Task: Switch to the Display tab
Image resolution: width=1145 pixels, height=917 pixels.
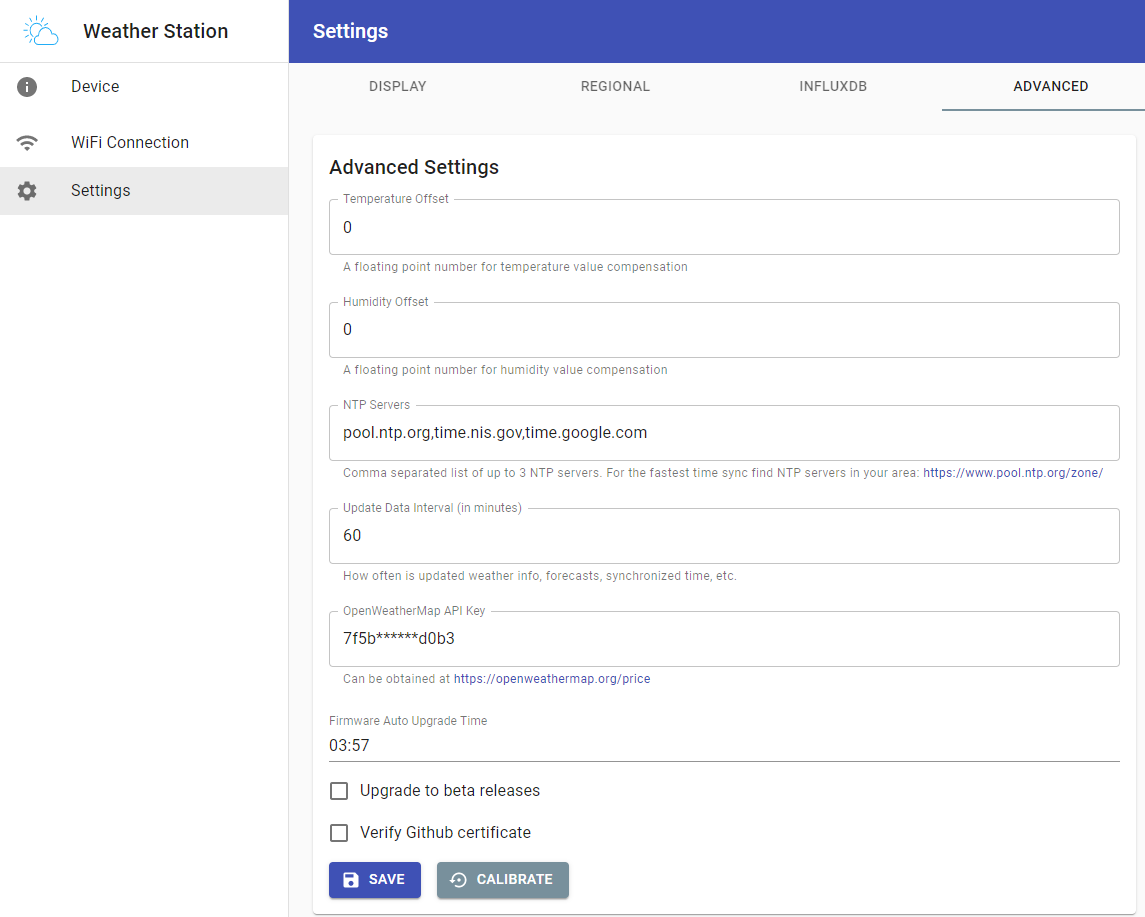Action: click(397, 86)
